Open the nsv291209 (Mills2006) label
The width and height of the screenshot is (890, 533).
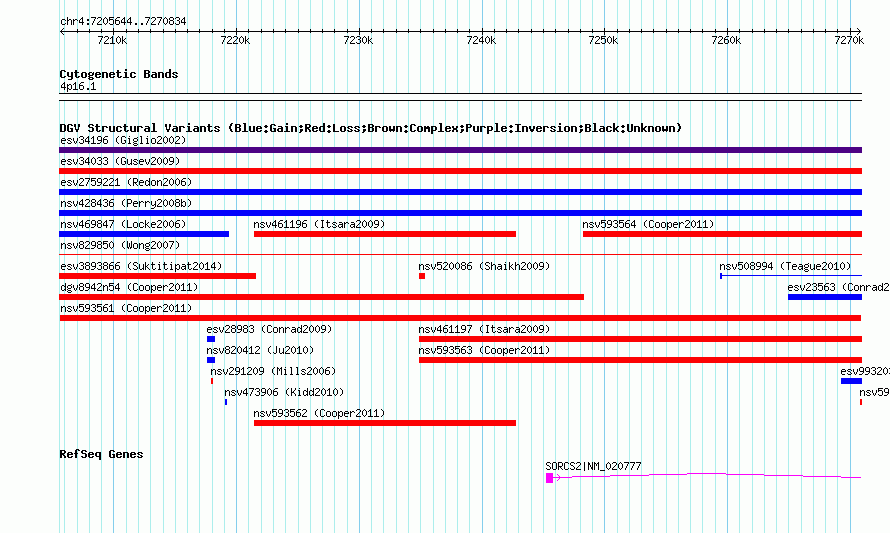pyautogui.click(x=273, y=371)
